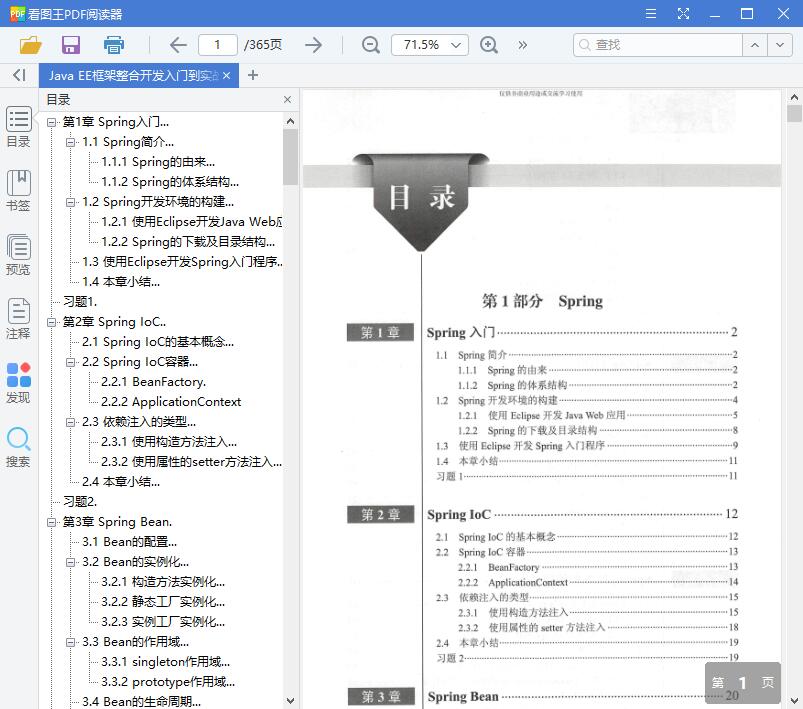
Task: Collapse the 第1章 Spring入门 tree node
Action: click(x=51, y=122)
